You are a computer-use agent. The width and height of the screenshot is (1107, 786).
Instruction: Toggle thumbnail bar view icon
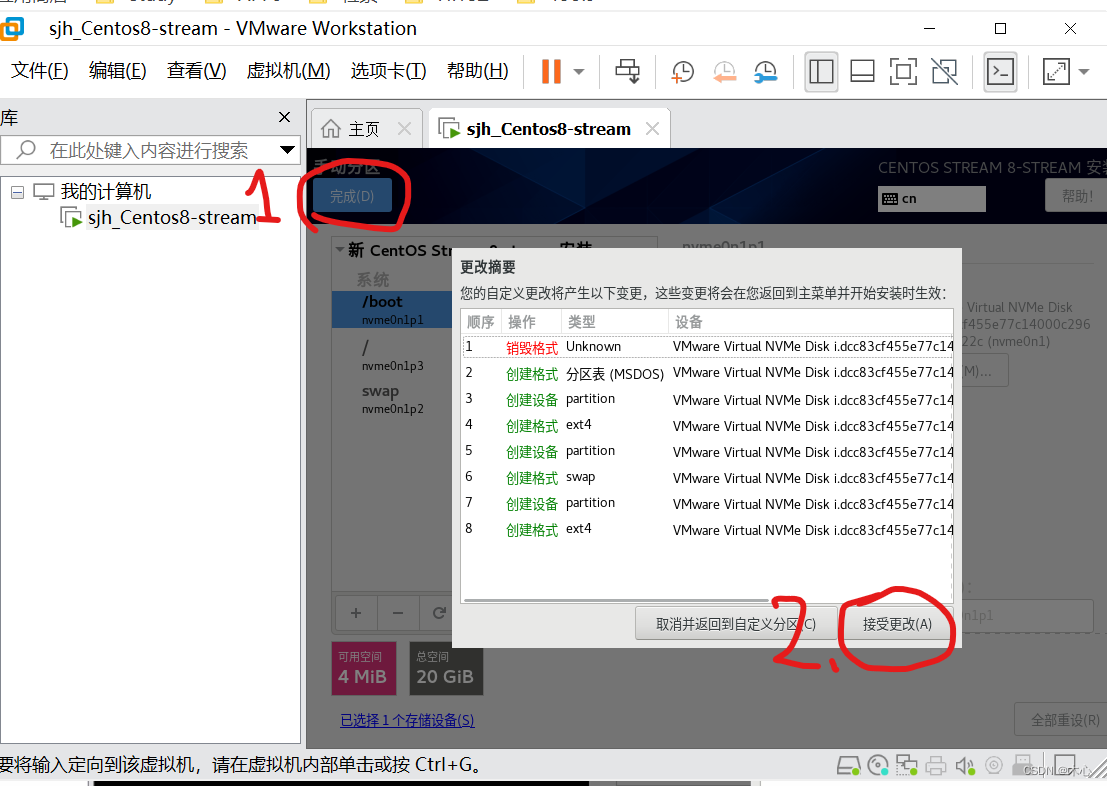tap(862, 71)
